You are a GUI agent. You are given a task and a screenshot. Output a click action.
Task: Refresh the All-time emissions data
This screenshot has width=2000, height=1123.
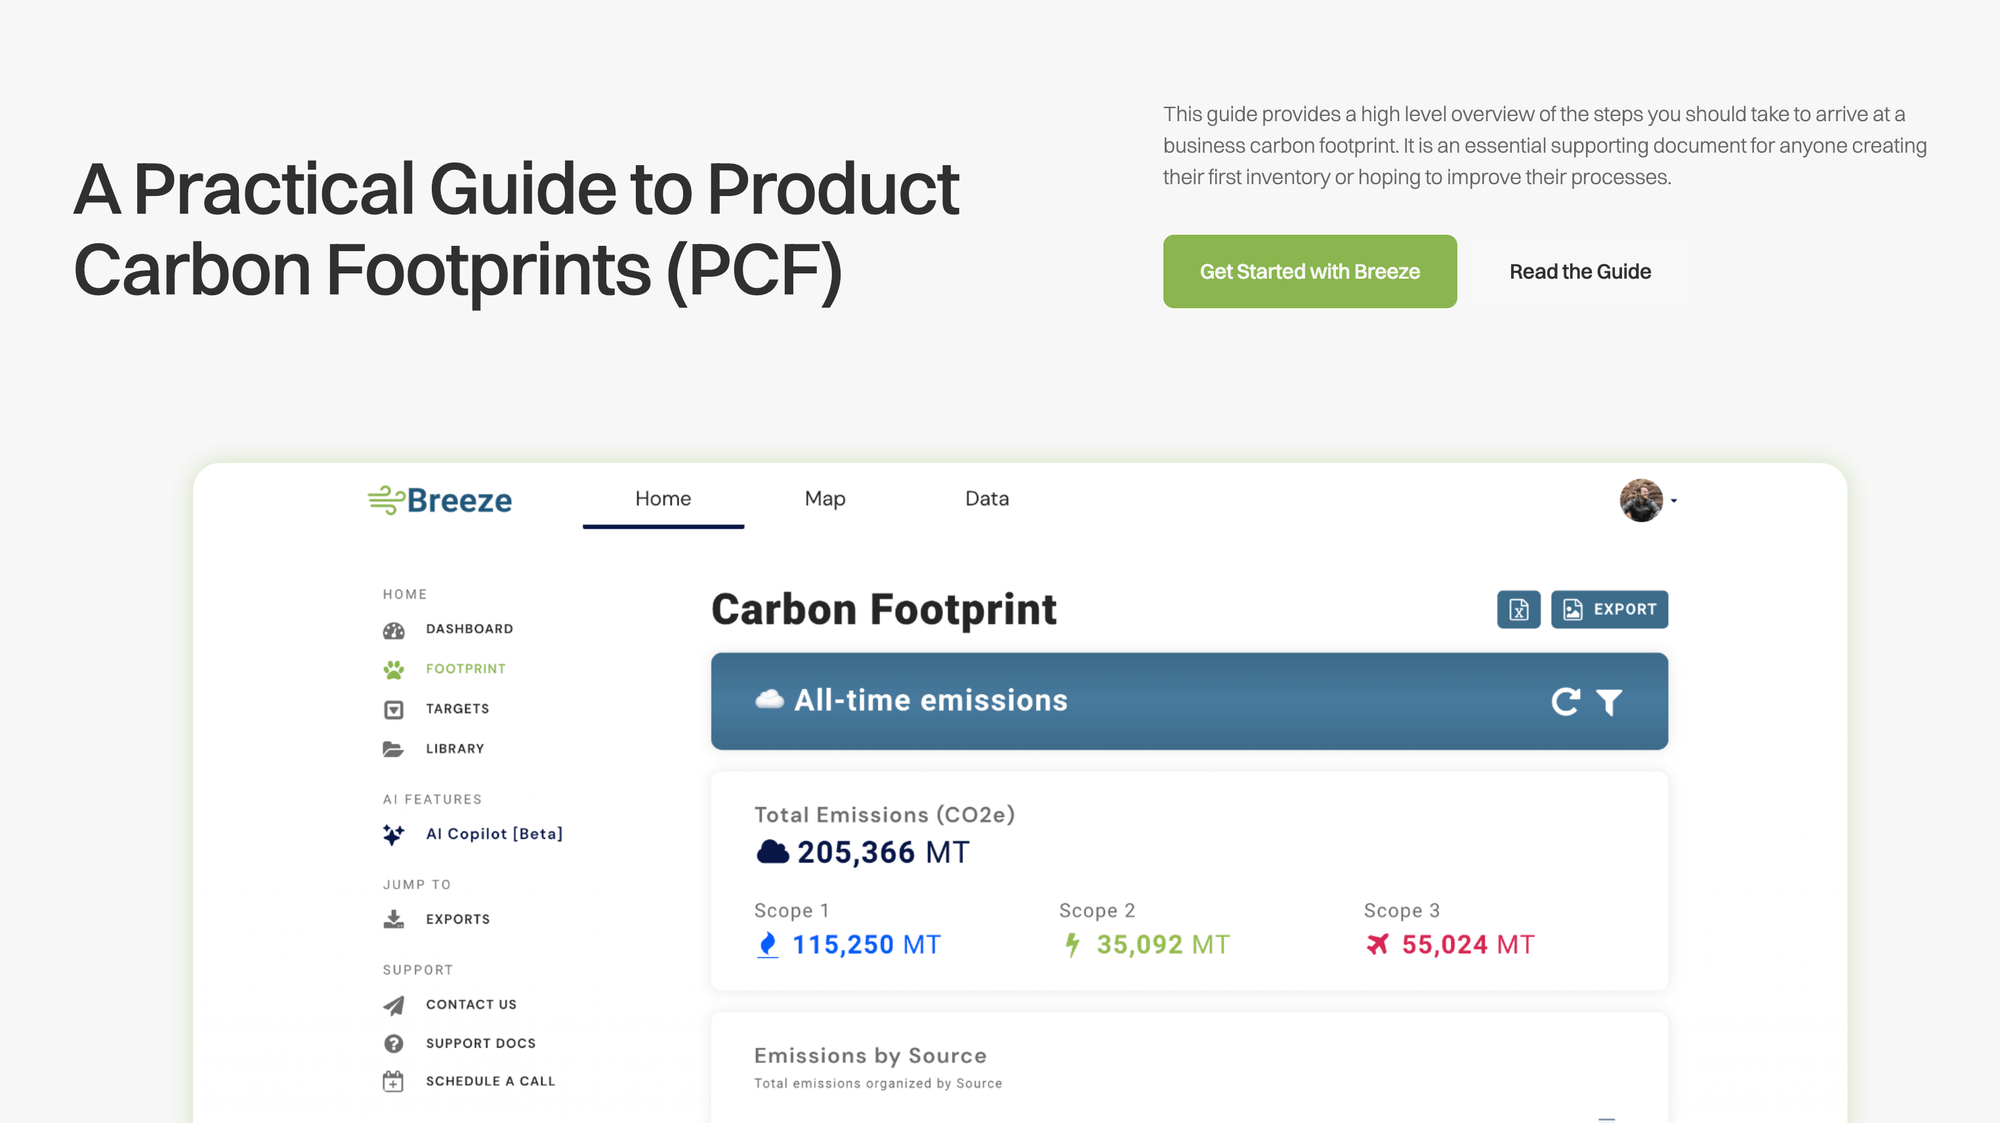1565,702
